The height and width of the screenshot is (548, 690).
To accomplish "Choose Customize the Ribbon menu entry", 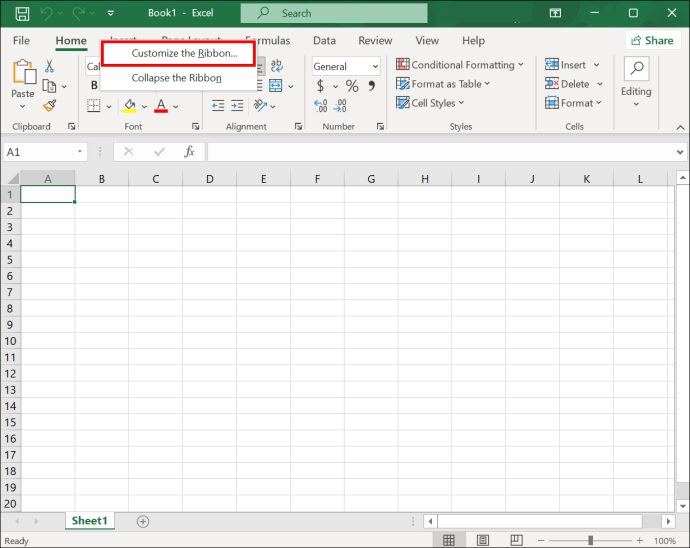I will [x=178, y=53].
